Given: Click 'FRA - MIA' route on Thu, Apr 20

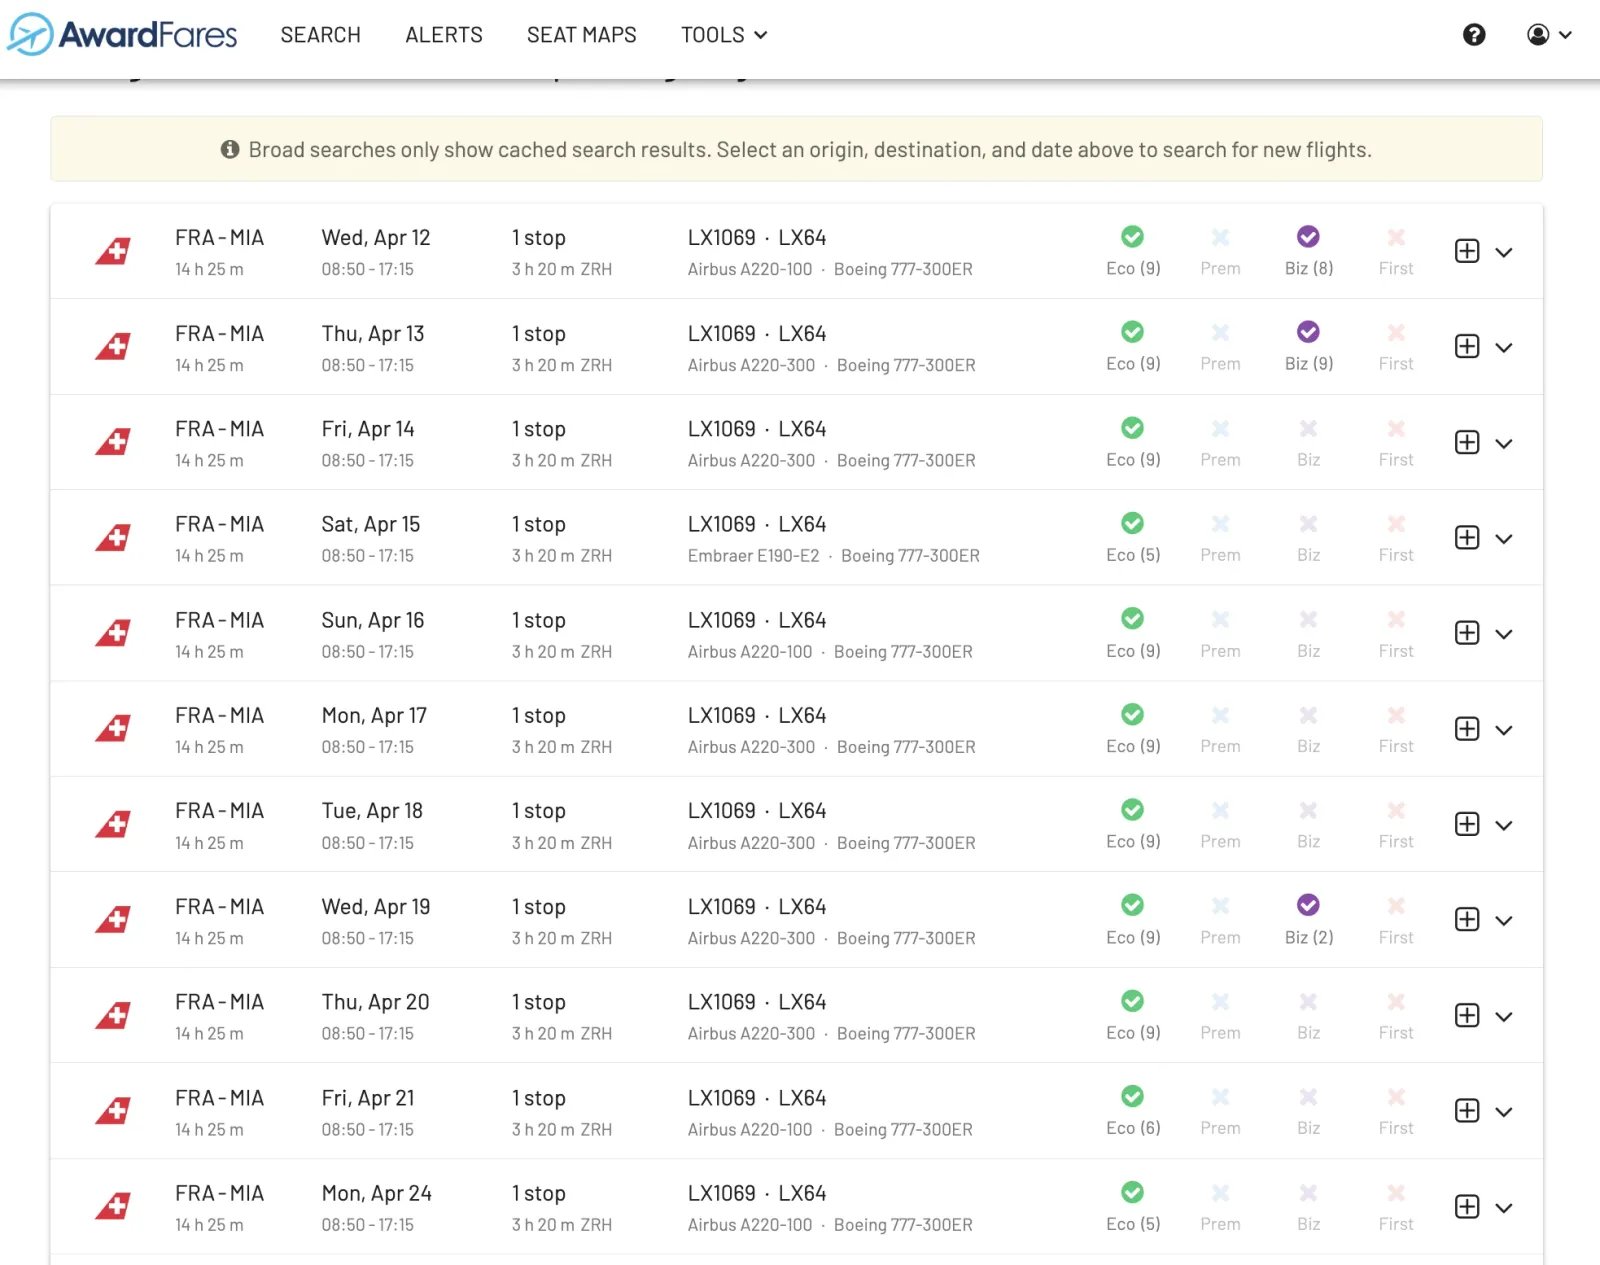Looking at the screenshot, I should 219,1002.
